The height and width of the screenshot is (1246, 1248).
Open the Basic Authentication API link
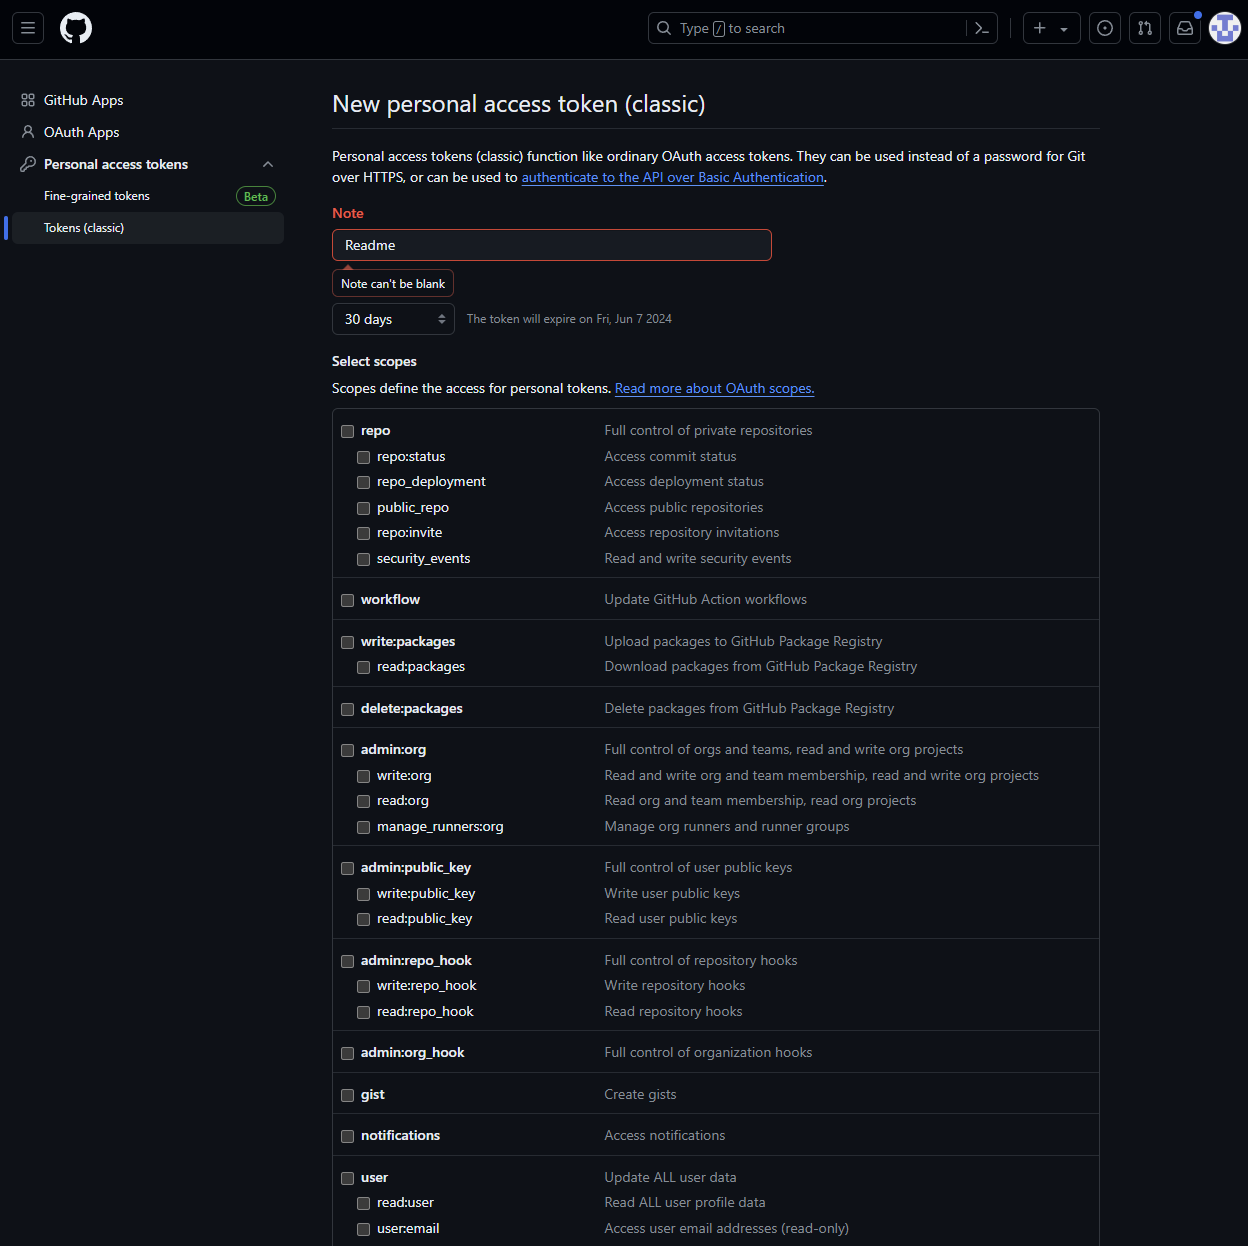[x=673, y=177]
